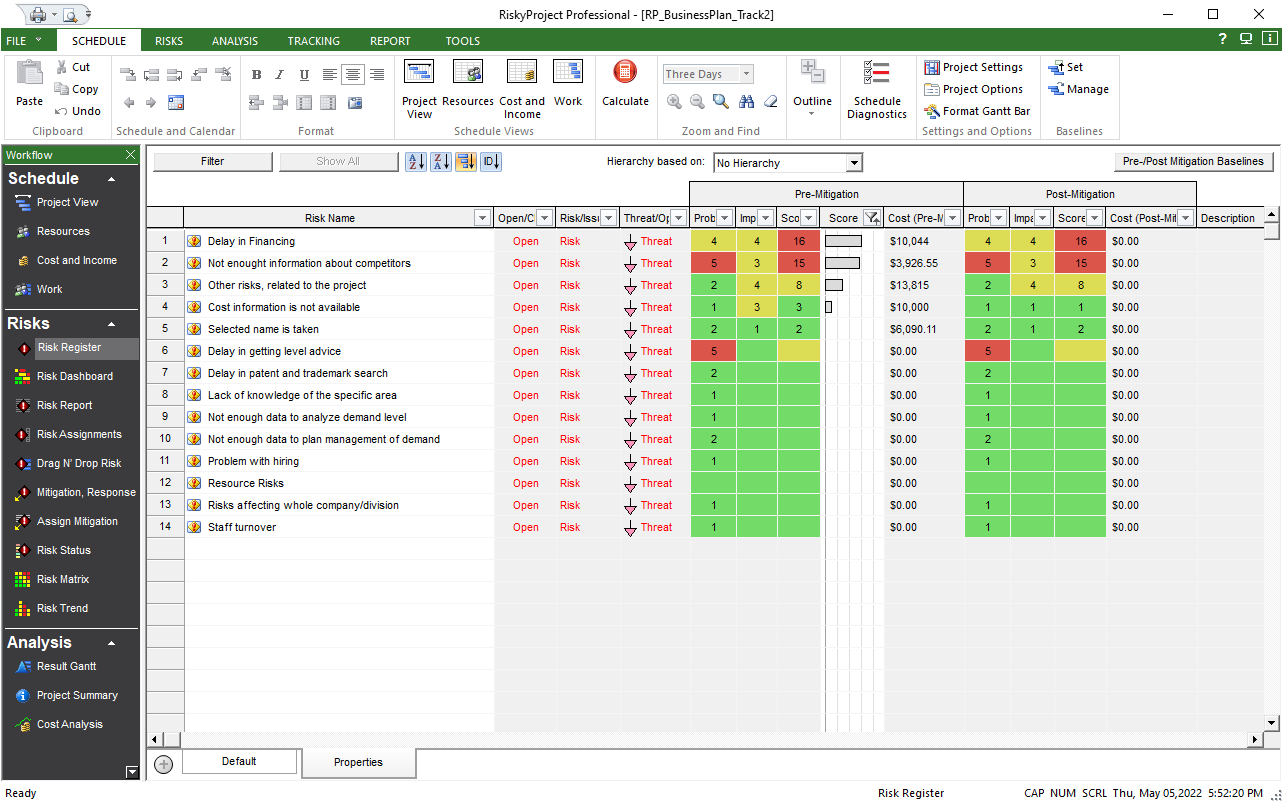Toggle italic text formatting
Viewport: 1283px width, 802px height.
pyautogui.click(x=278, y=75)
